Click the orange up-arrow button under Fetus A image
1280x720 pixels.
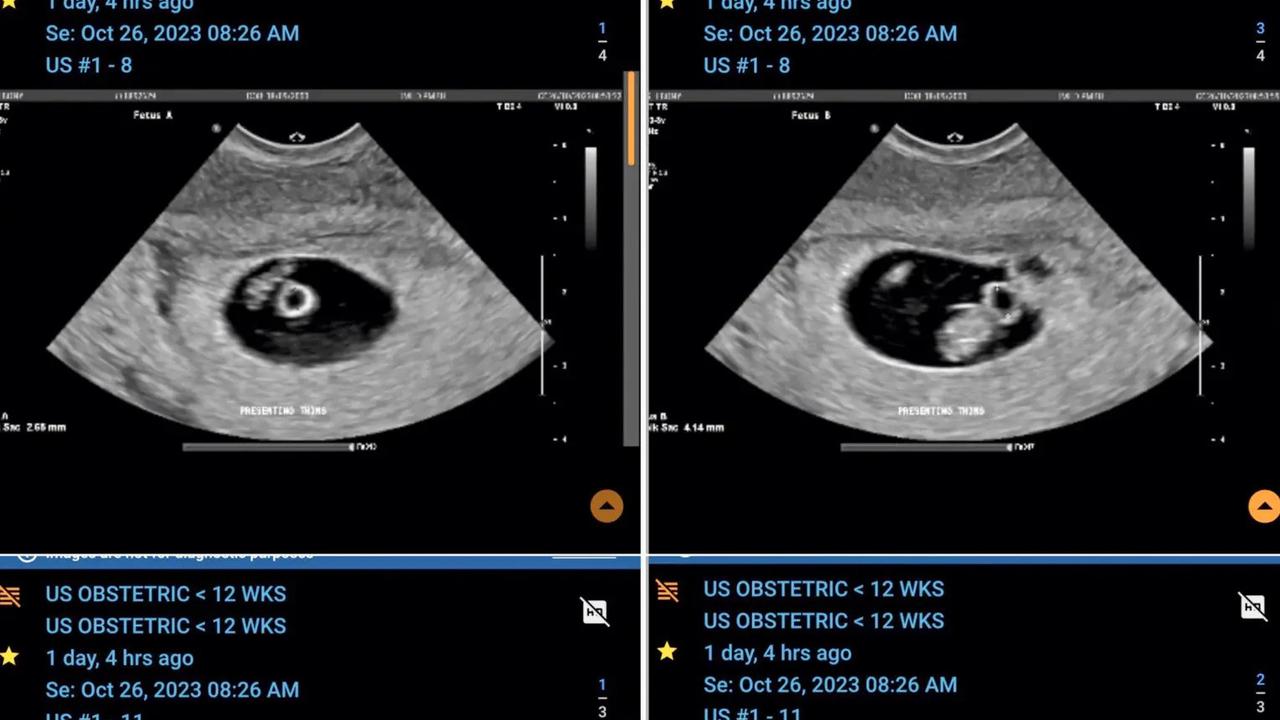click(606, 506)
